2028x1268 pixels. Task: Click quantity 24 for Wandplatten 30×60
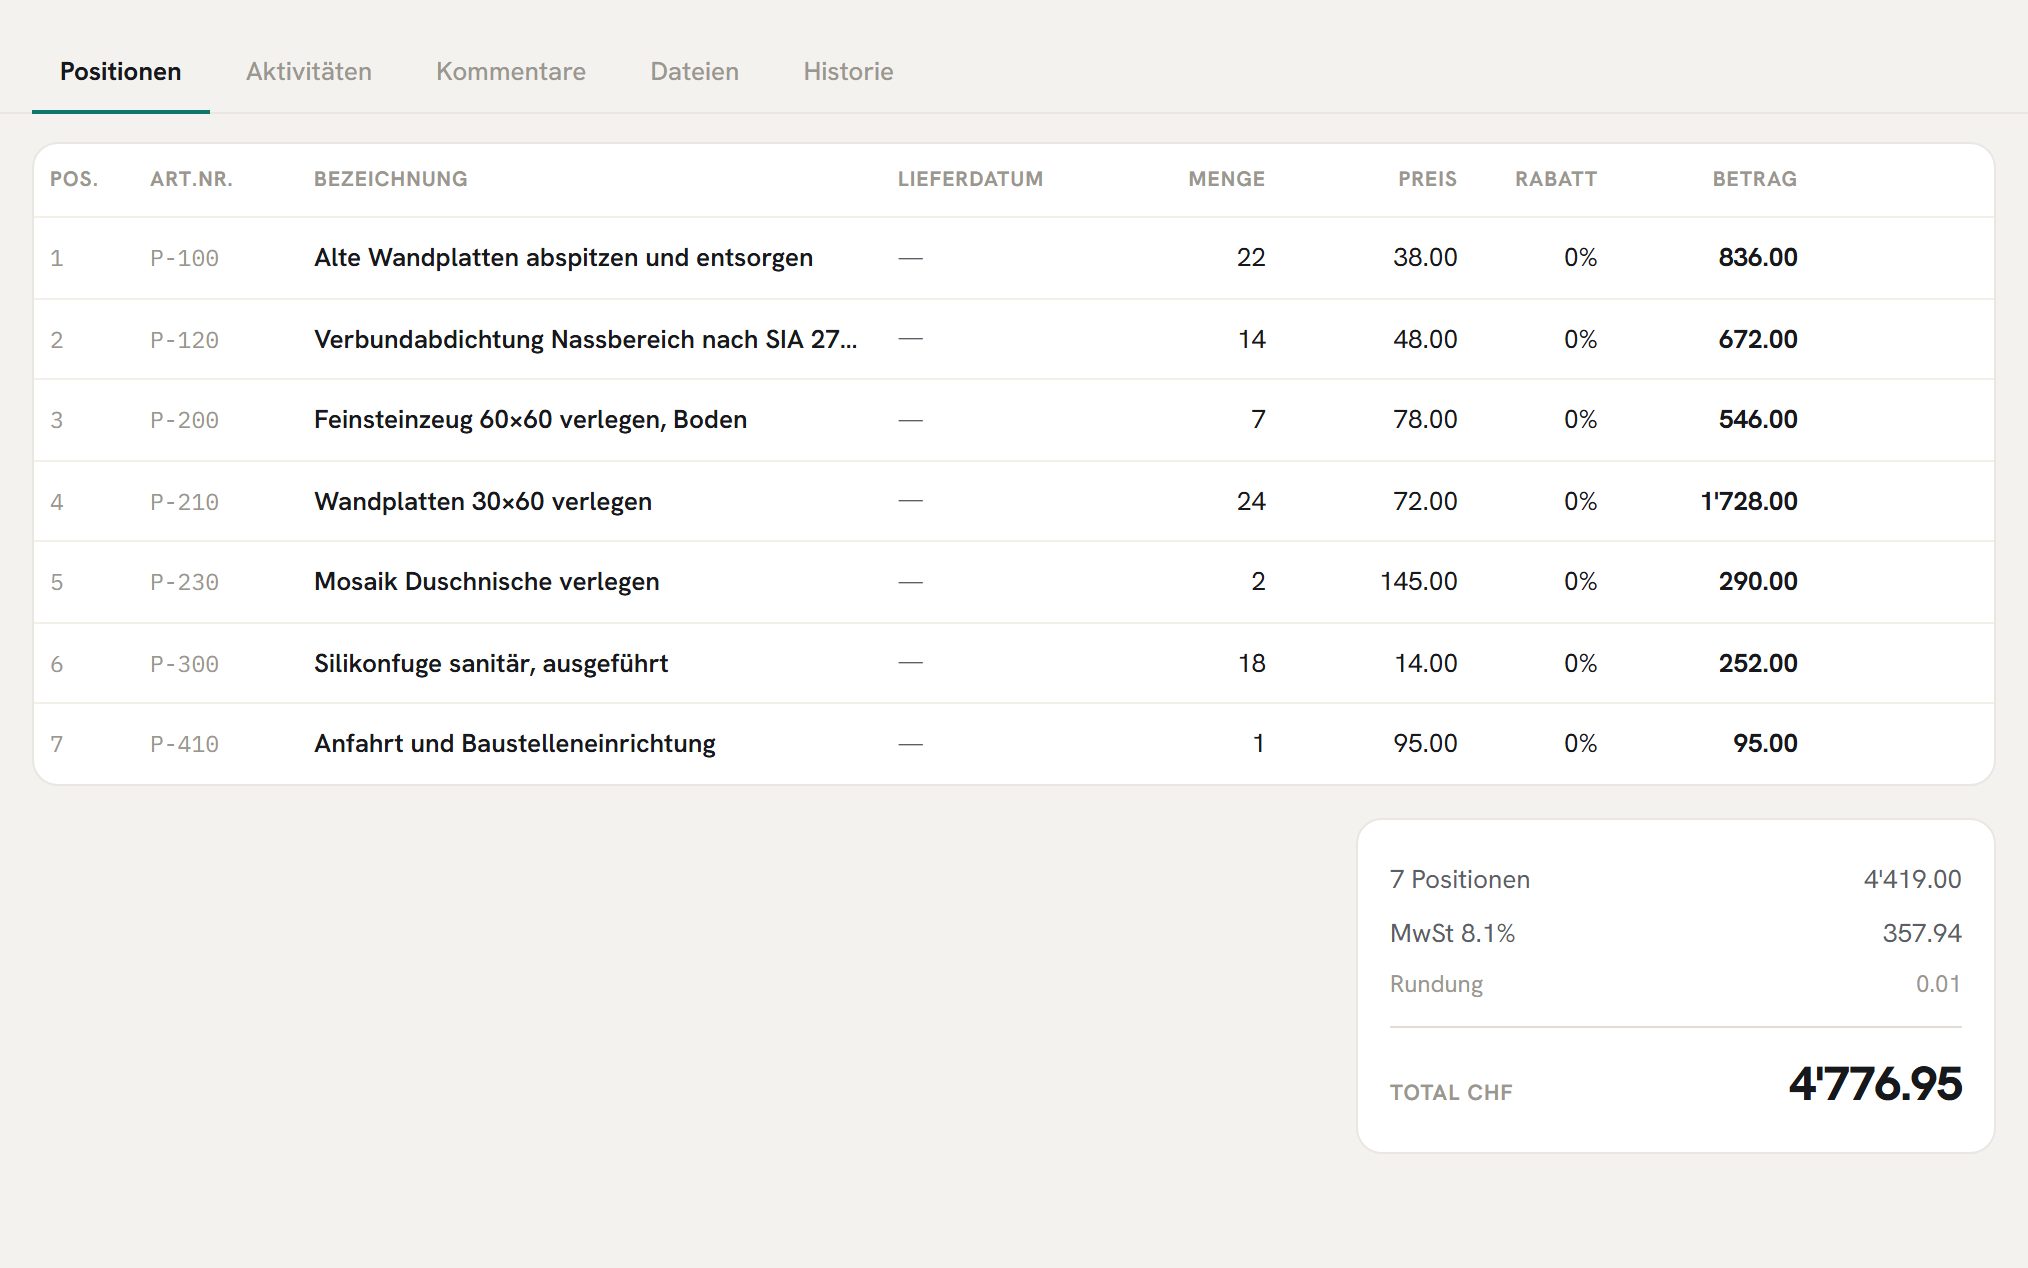point(1251,502)
